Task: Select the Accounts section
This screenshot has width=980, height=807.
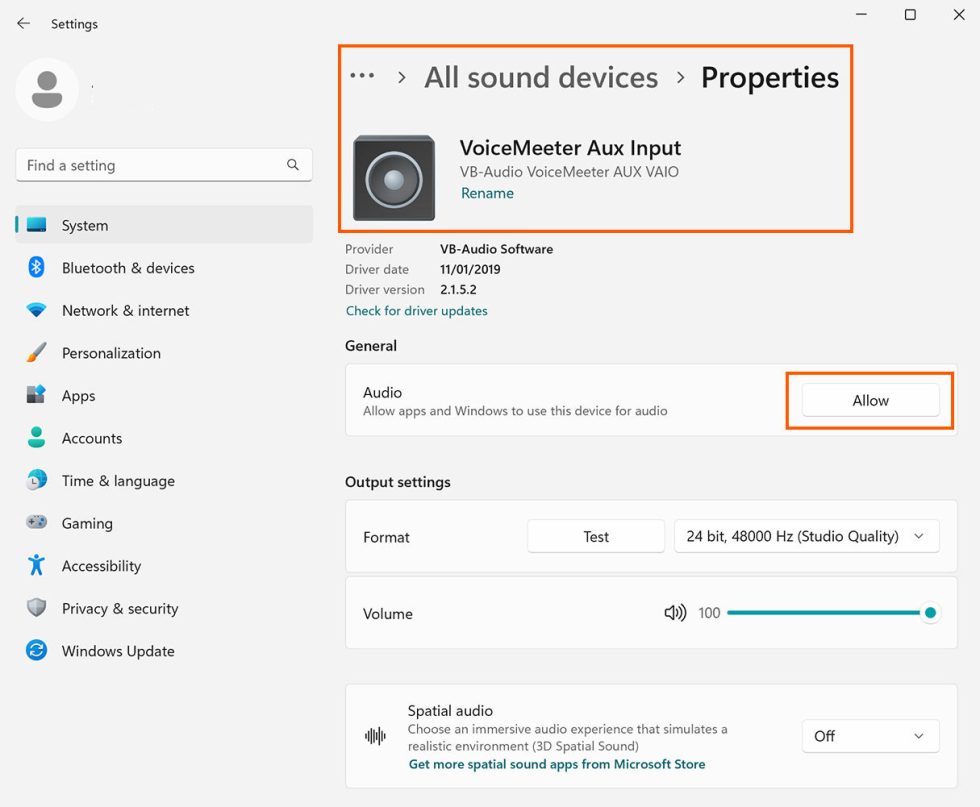Action: 92,438
